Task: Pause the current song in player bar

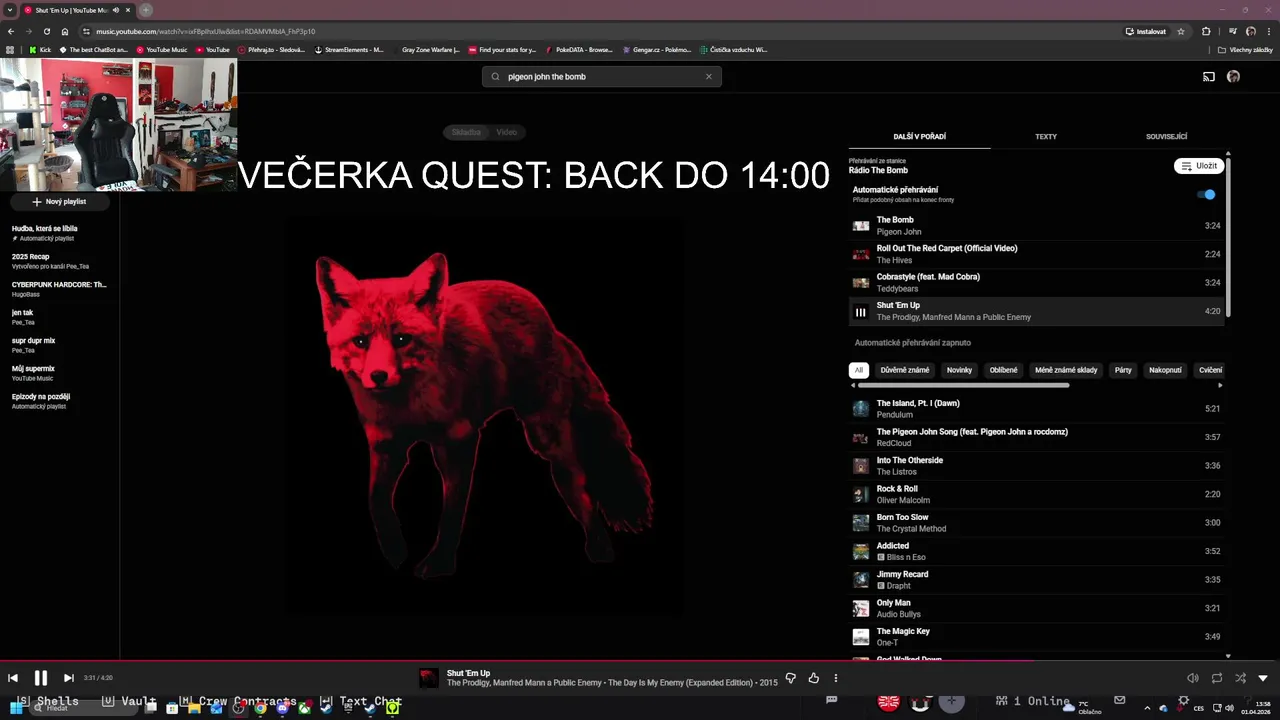Action: tap(41, 678)
